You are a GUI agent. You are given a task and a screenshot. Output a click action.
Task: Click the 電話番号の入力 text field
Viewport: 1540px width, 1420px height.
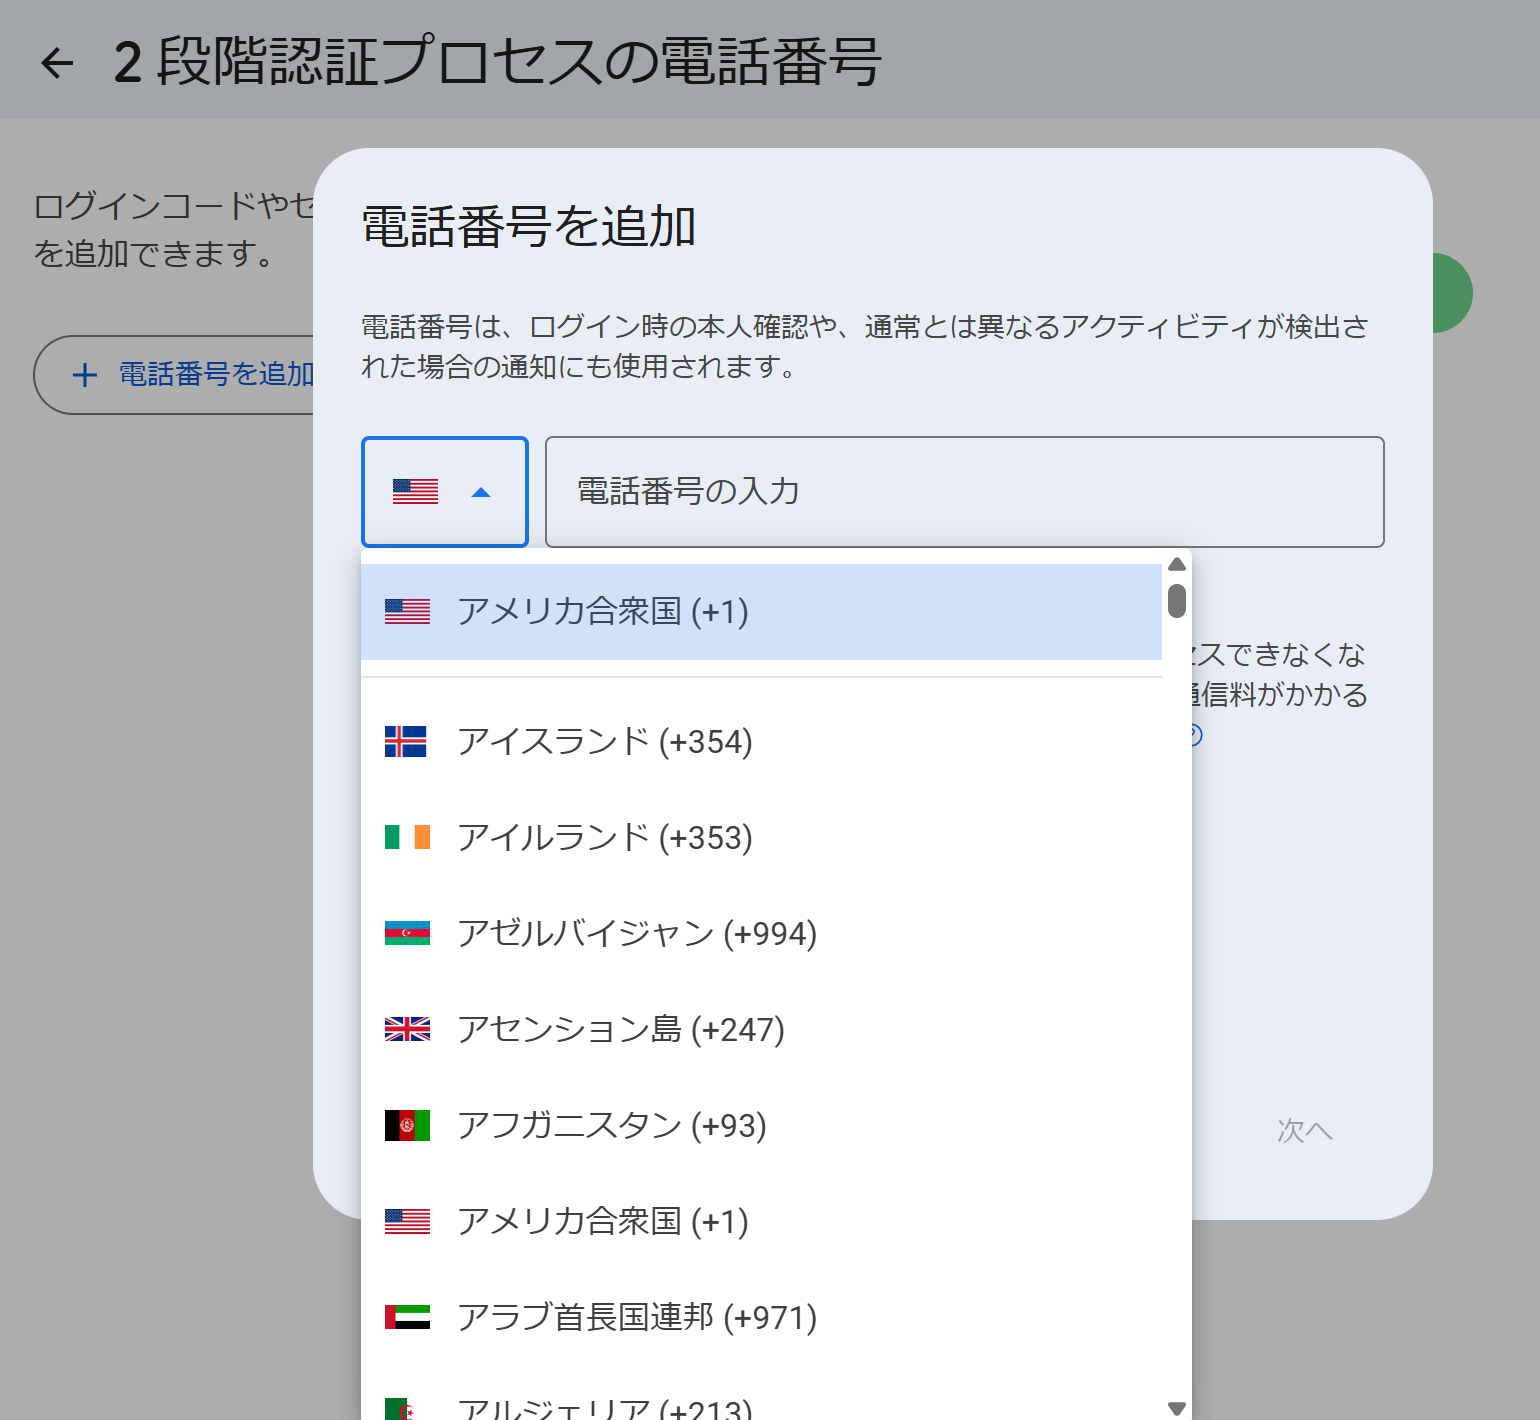963,492
